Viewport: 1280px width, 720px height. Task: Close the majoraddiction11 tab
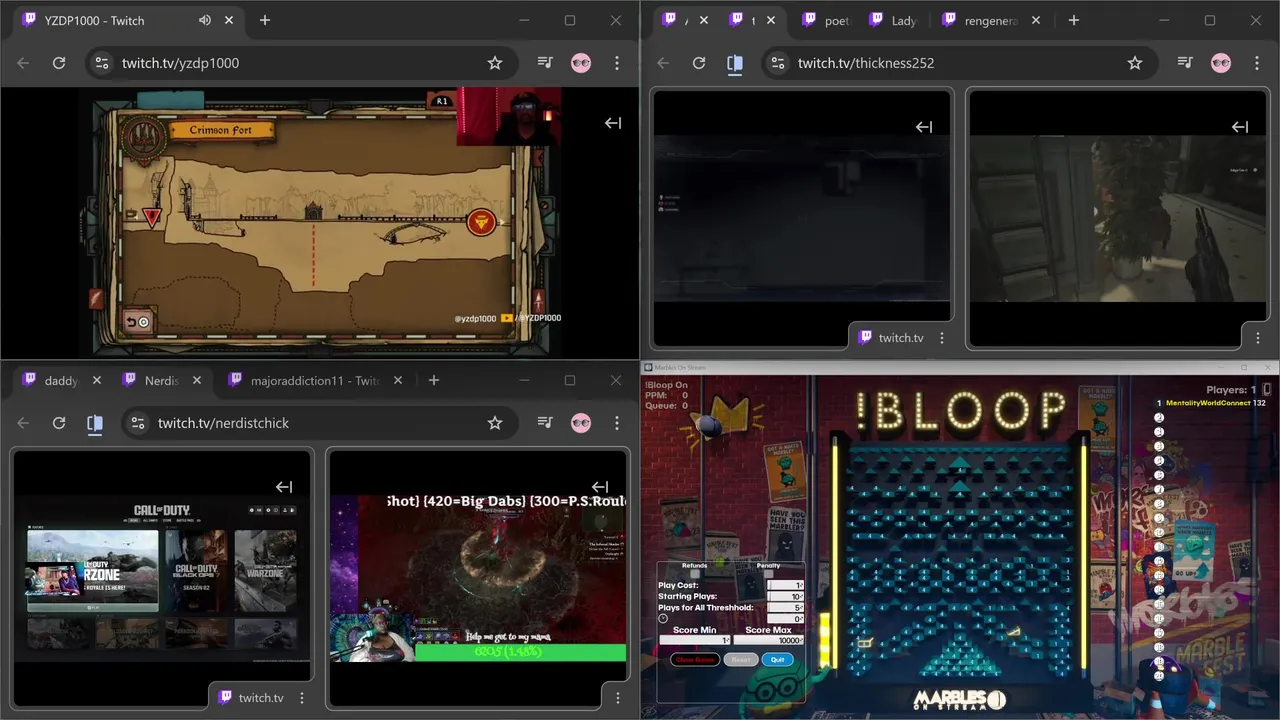(398, 380)
